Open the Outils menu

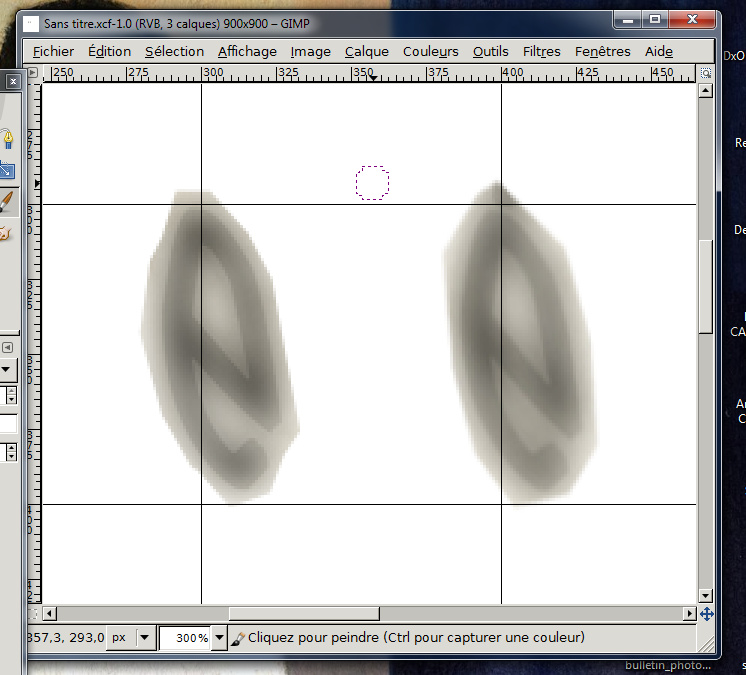coord(490,51)
